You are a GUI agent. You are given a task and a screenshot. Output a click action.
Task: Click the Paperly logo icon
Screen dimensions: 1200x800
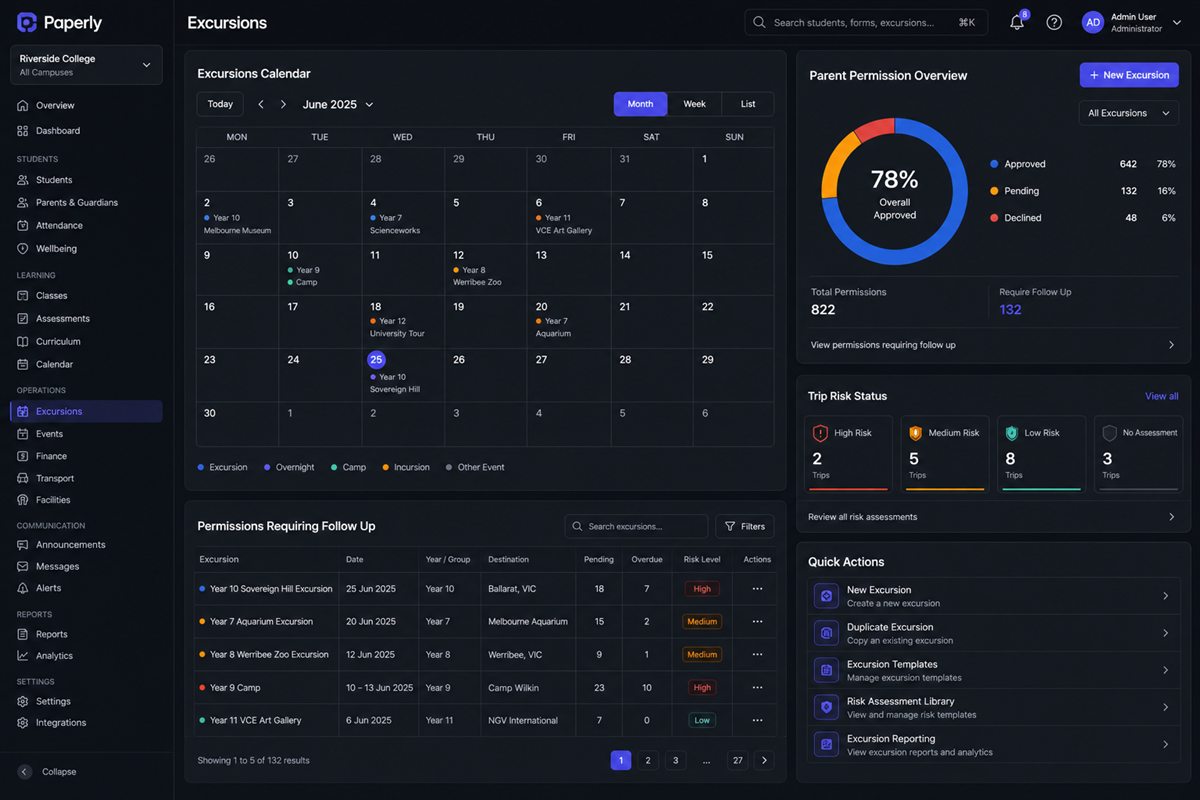coord(27,22)
